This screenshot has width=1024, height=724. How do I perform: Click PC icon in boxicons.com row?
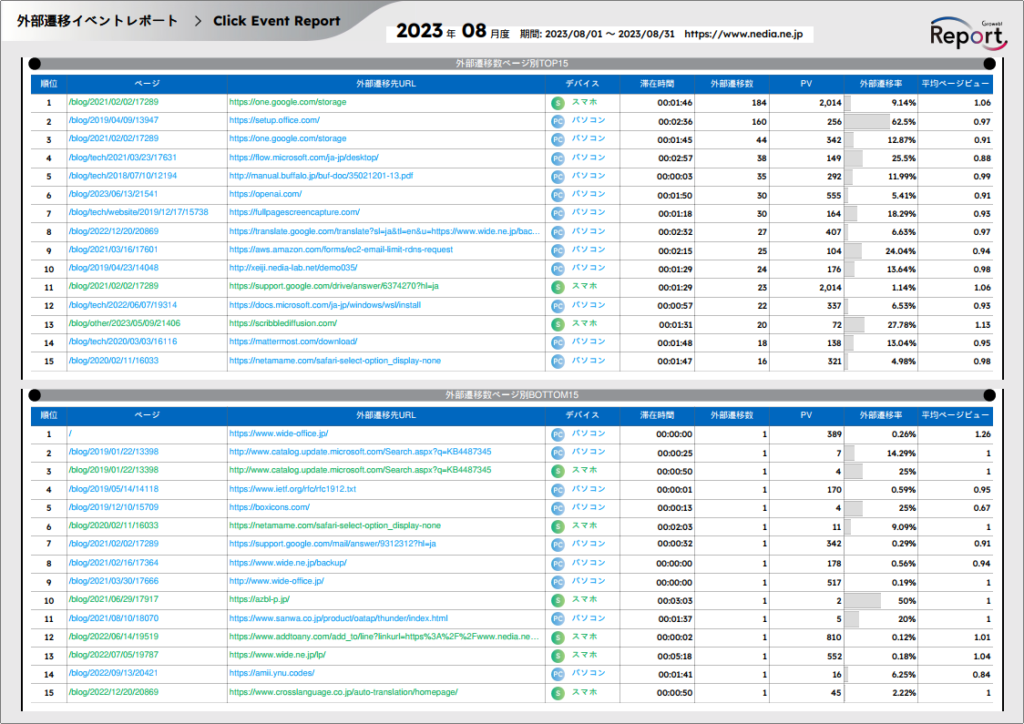(558, 507)
